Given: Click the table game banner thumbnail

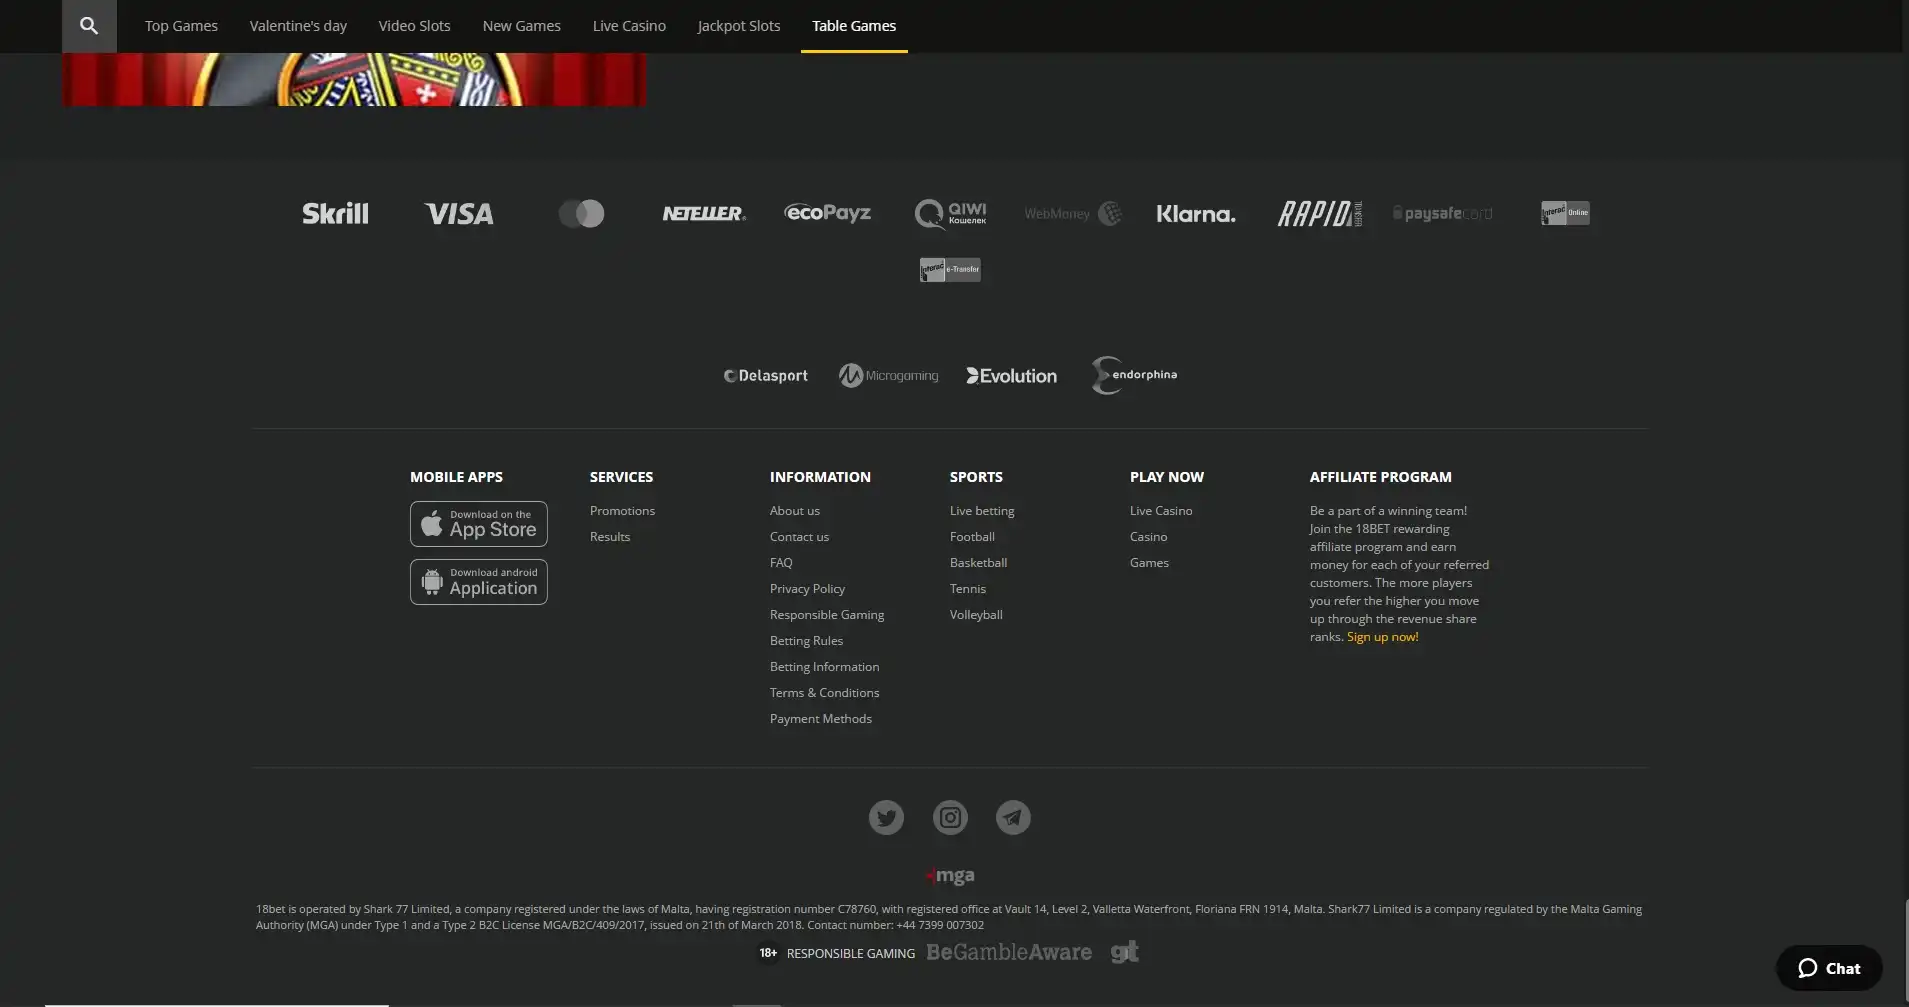Looking at the screenshot, I should [x=354, y=80].
